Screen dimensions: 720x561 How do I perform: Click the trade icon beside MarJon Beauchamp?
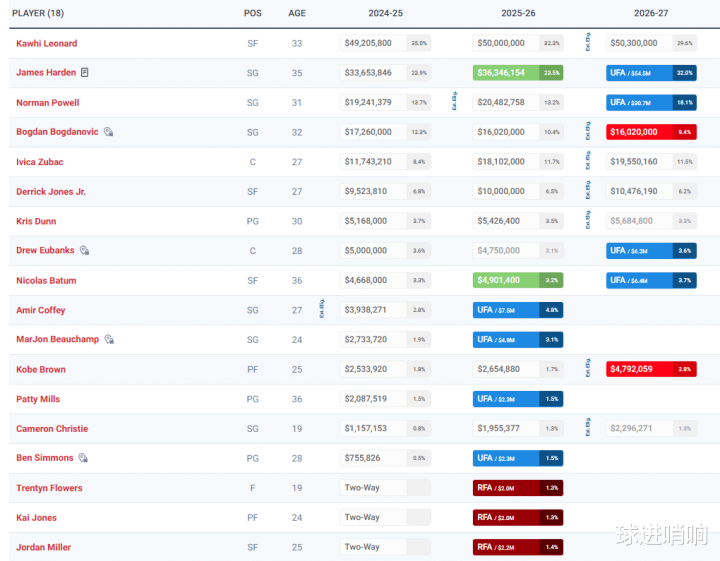pos(109,339)
